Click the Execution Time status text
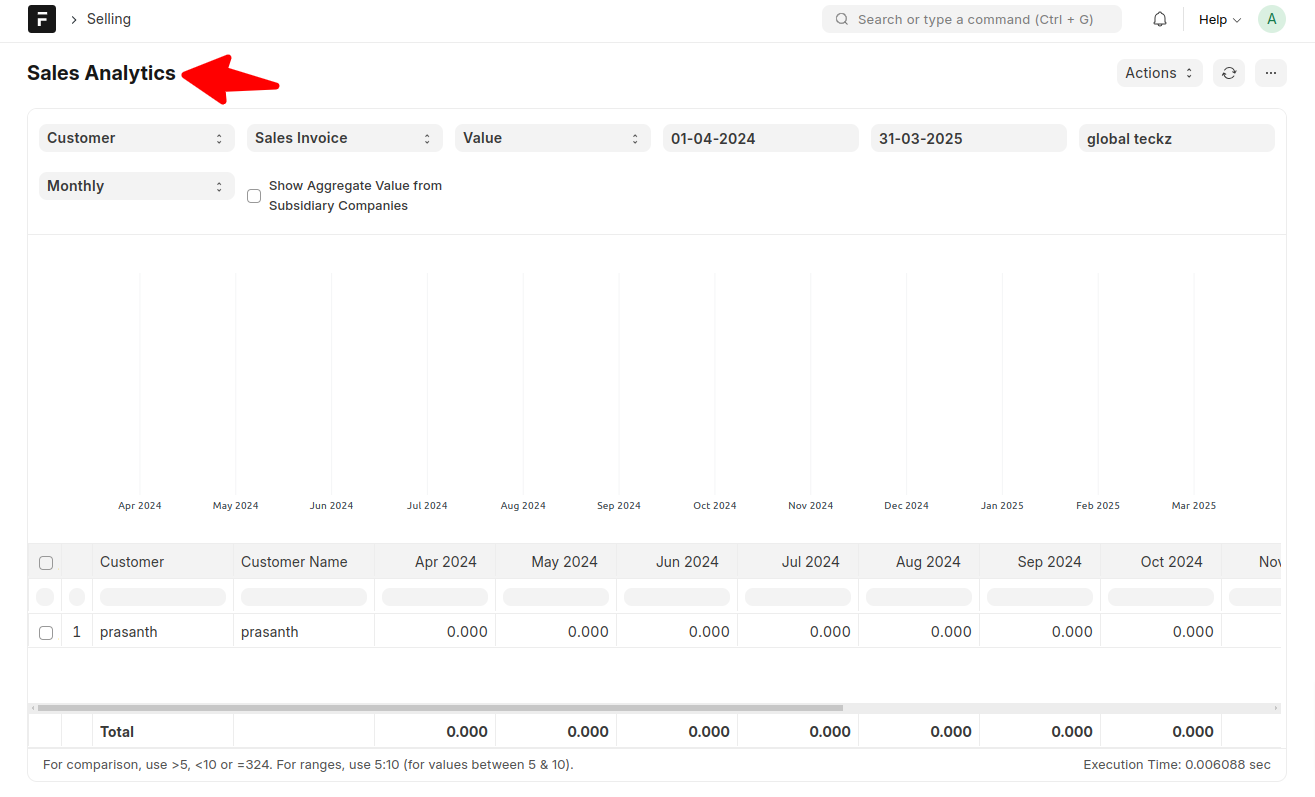Image resolution: width=1315 pixels, height=797 pixels. pos(1177,765)
